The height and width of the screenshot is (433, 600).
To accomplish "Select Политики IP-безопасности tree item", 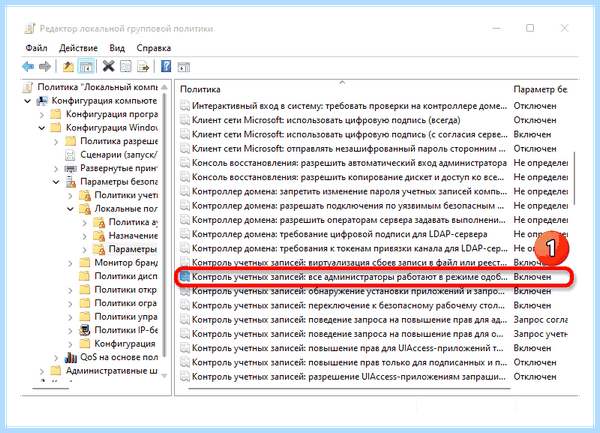I will pyautogui.click(x=118, y=330).
